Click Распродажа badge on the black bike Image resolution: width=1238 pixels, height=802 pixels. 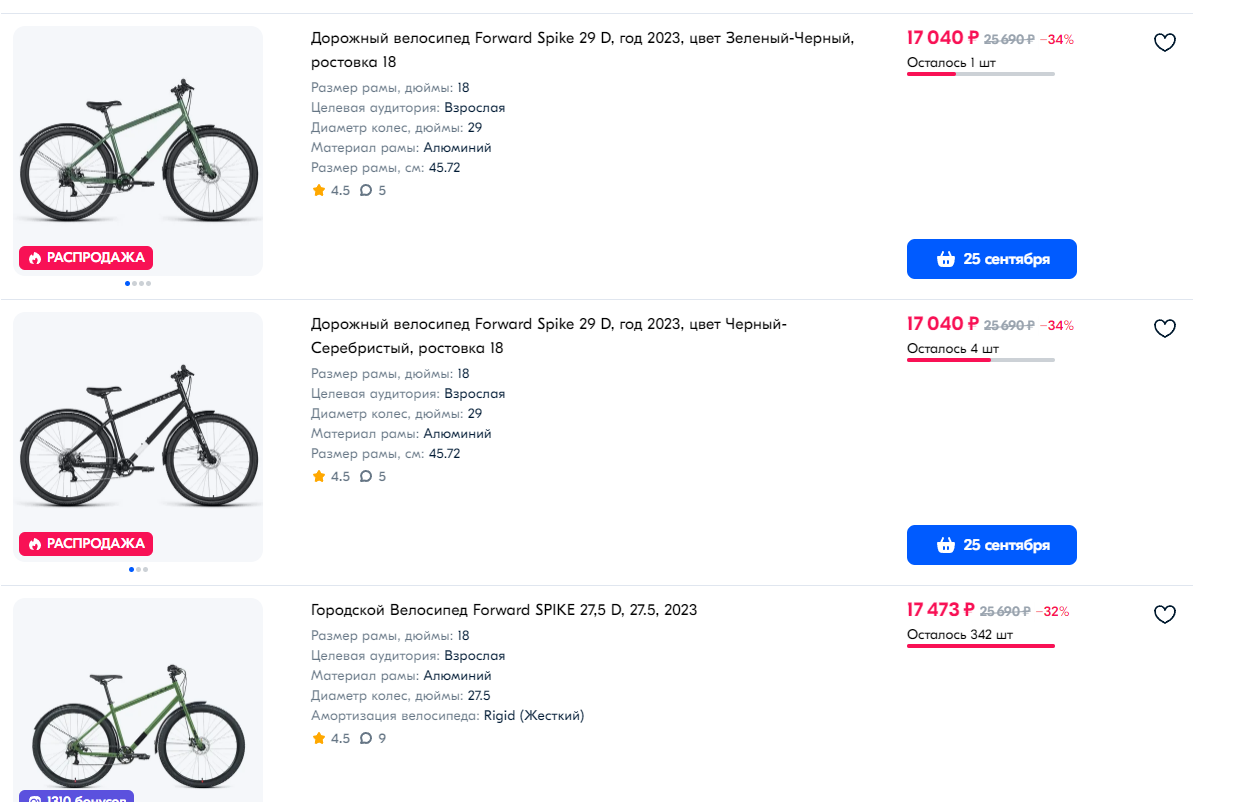pyautogui.click(x=86, y=544)
